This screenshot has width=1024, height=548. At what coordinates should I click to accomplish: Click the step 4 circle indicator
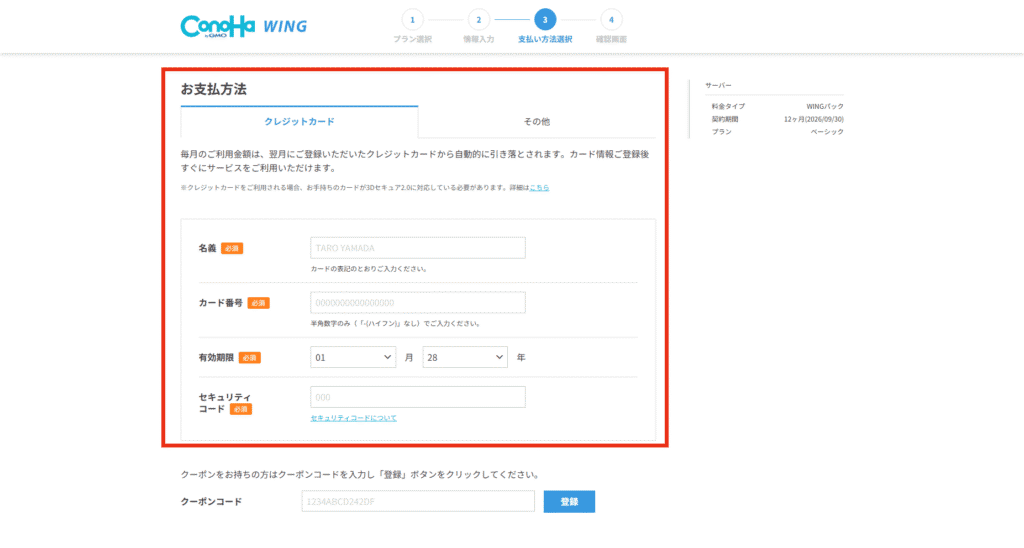pyautogui.click(x=611, y=19)
